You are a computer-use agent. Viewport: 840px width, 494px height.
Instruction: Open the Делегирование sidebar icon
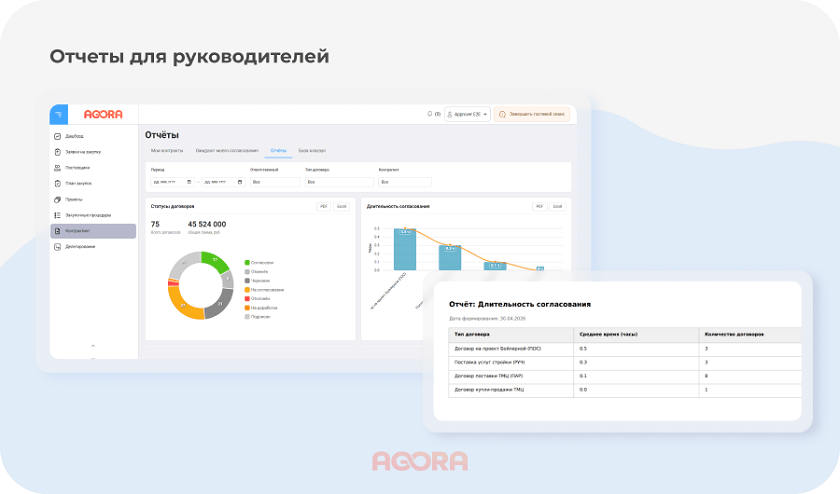tap(57, 246)
